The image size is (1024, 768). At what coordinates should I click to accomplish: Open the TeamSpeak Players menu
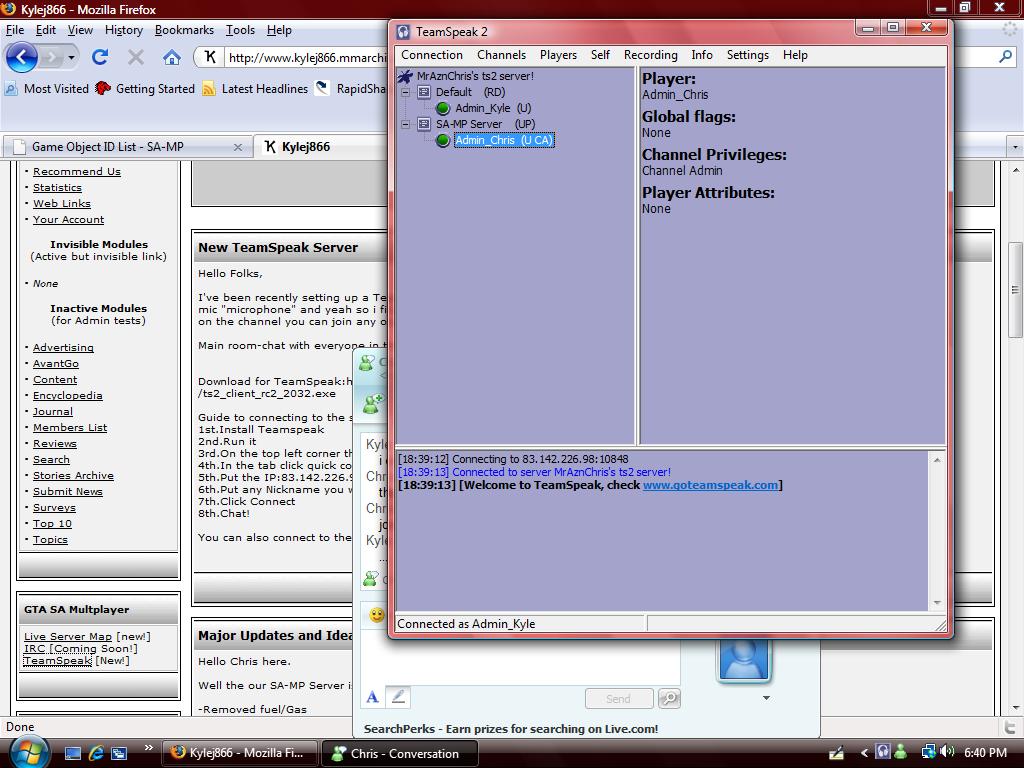(558, 55)
